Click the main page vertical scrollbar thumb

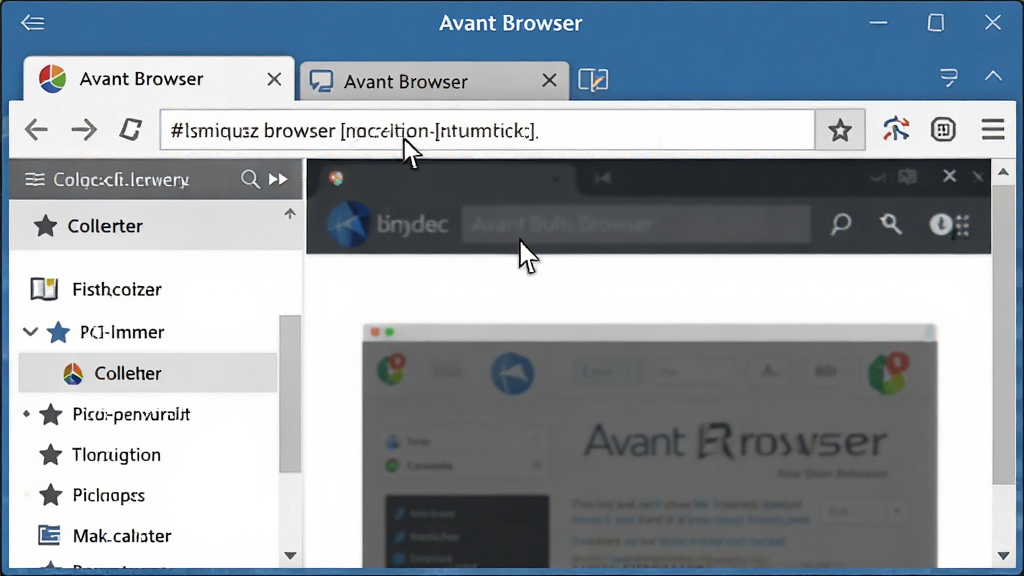pos(1003,335)
